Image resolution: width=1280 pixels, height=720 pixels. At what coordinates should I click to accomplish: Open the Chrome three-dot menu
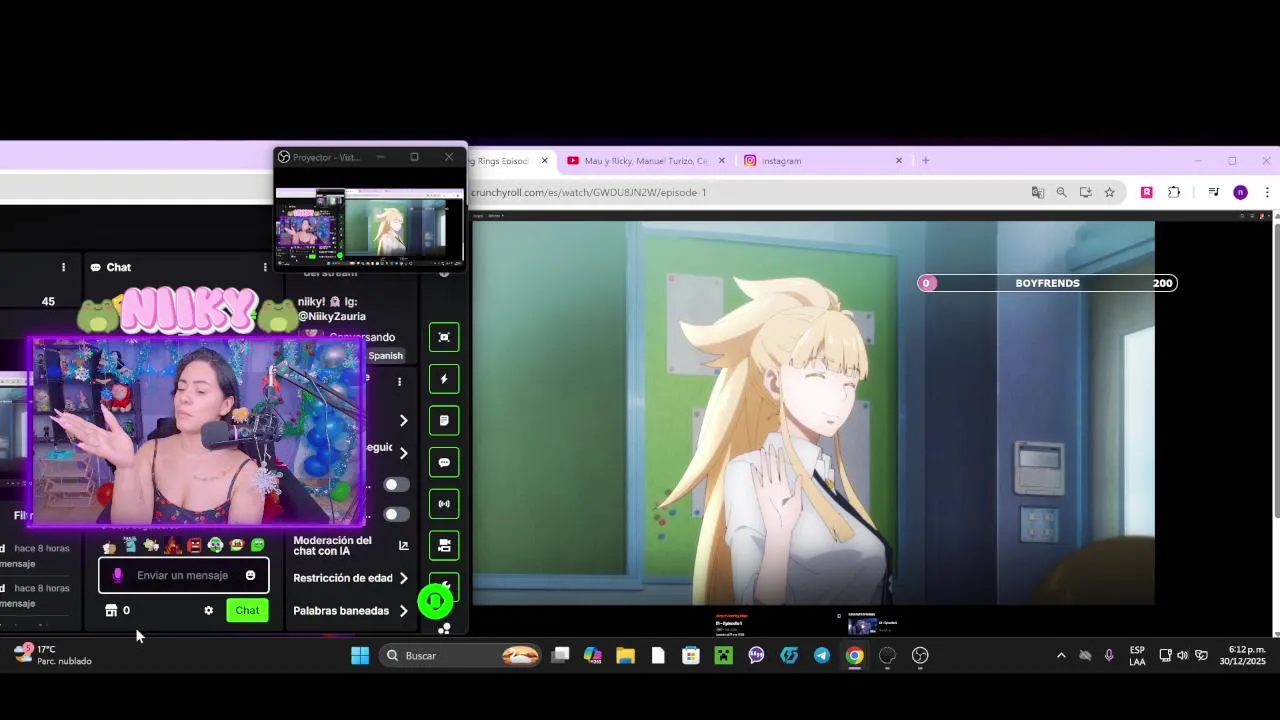(1267, 192)
